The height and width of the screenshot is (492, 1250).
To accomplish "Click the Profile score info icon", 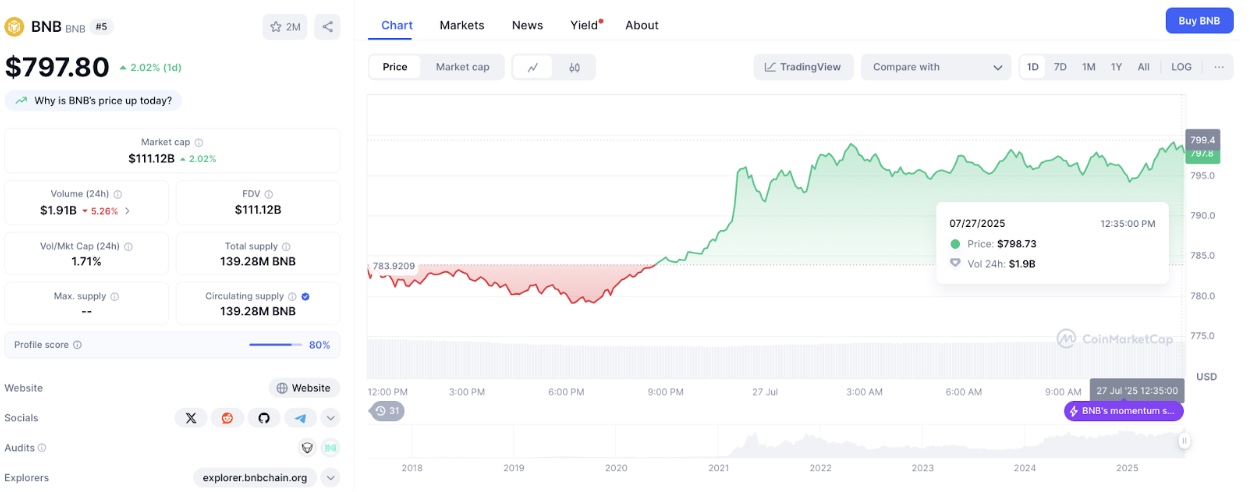I will pos(78,345).
